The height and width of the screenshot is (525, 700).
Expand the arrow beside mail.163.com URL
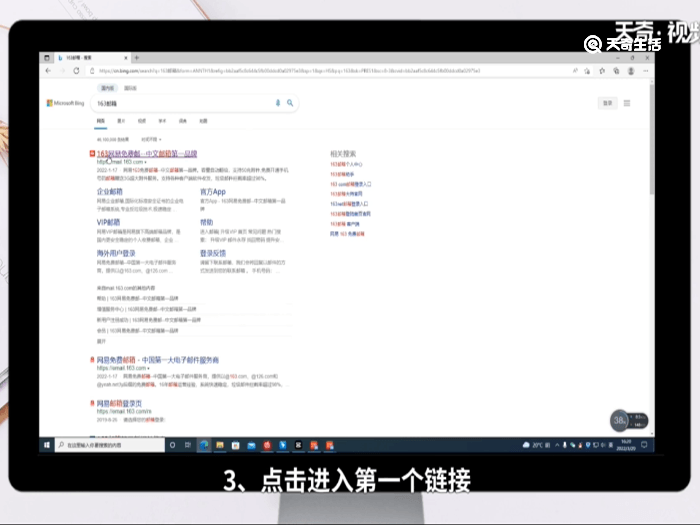[x=146, y=162]
